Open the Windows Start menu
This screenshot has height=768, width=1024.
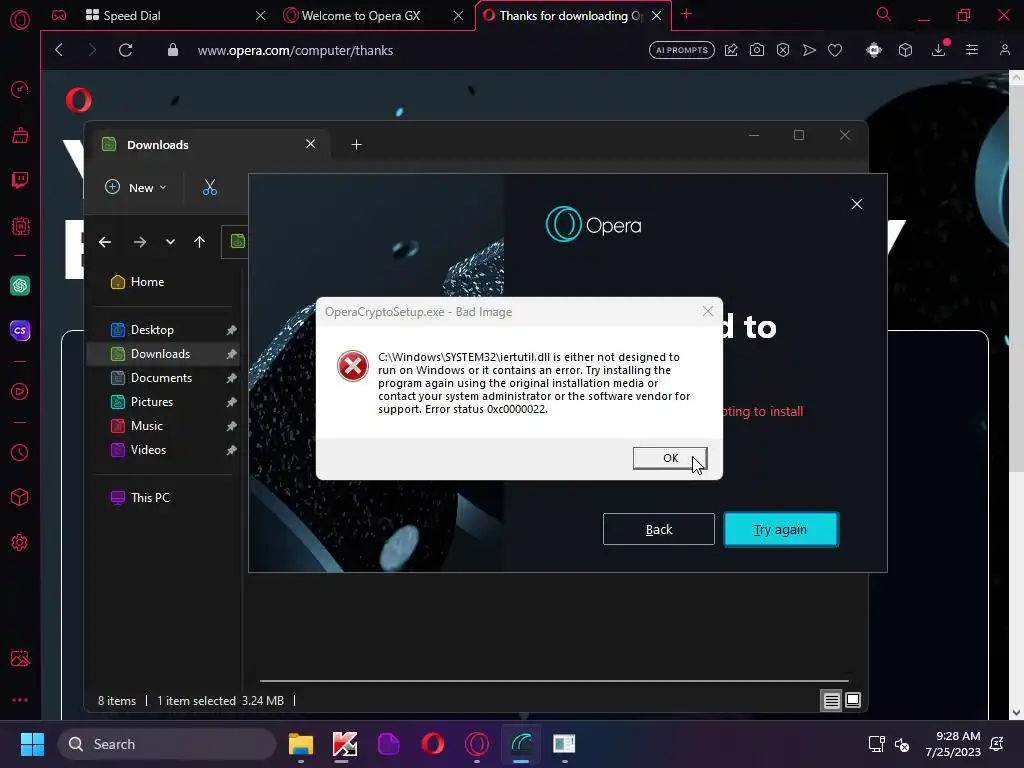click(x=32, y=744)
